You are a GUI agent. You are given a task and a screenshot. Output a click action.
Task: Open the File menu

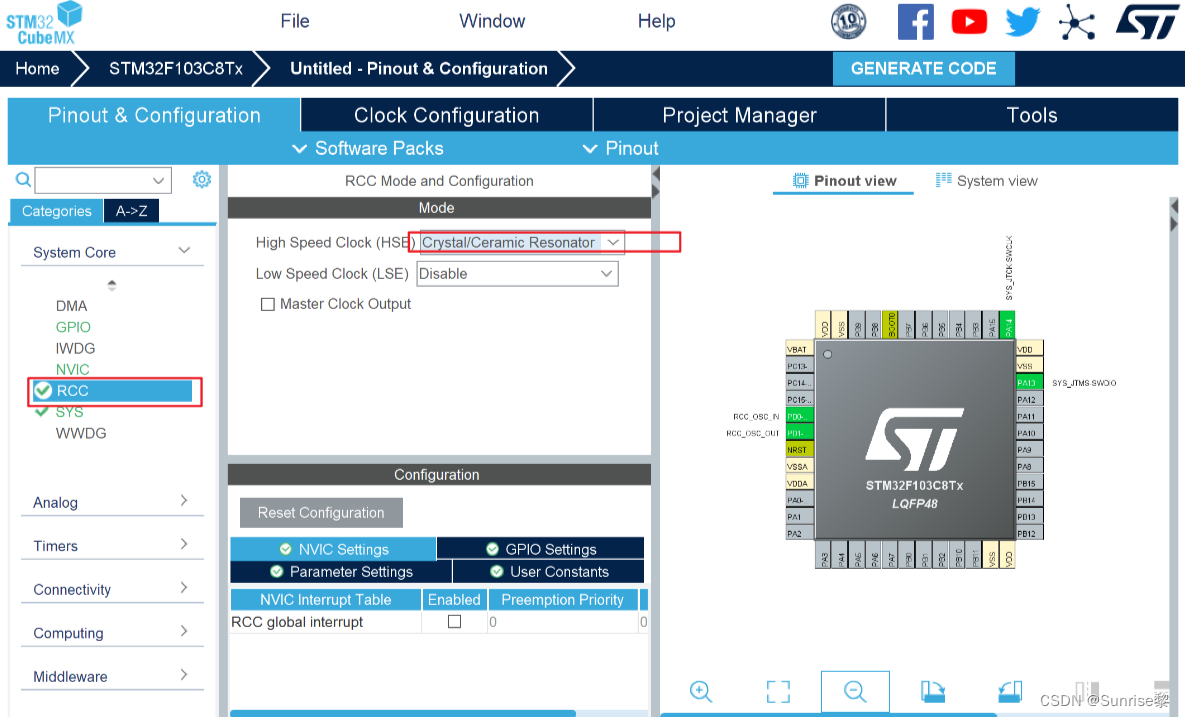pyautogui.click(x=295, y=21)
